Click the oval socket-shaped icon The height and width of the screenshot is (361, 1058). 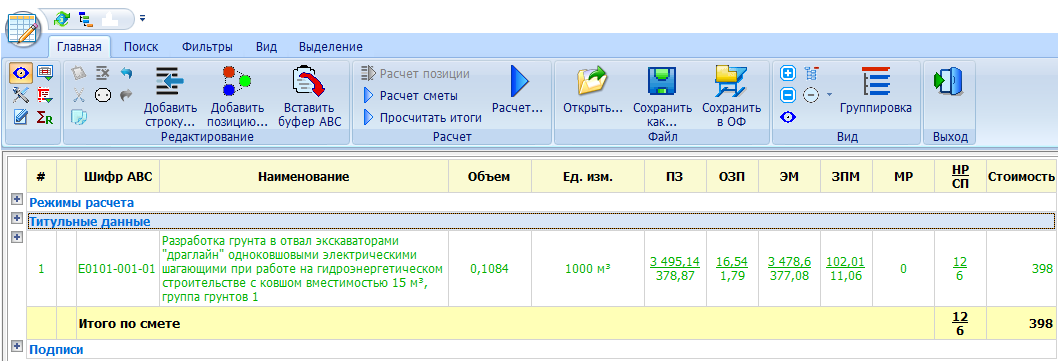(102, 95)
